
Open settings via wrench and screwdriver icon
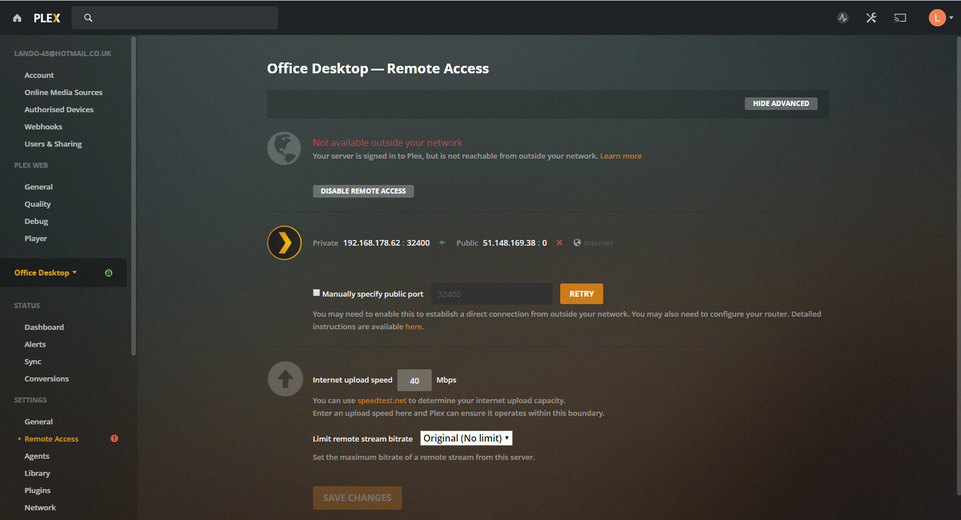tap(871, 18)
